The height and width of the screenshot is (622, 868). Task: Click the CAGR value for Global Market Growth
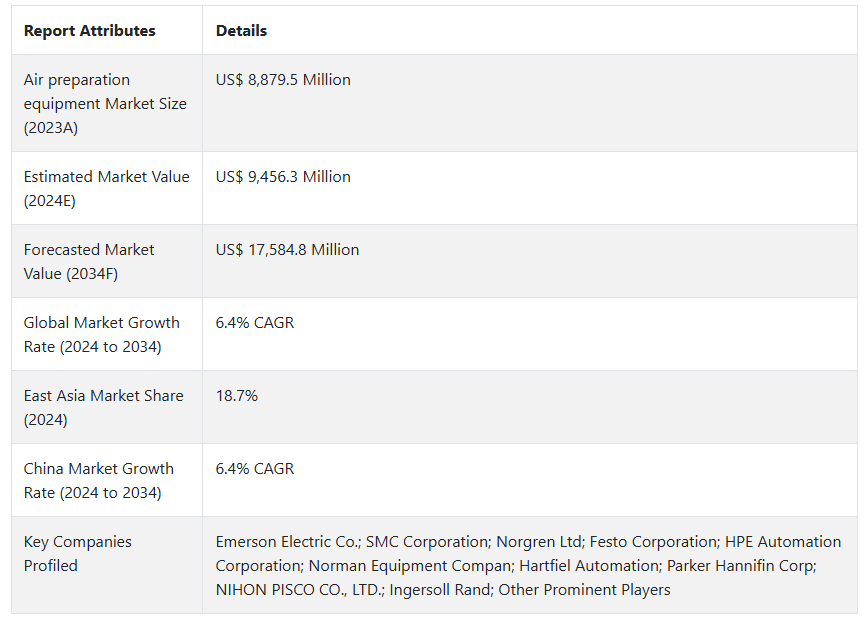255,323
